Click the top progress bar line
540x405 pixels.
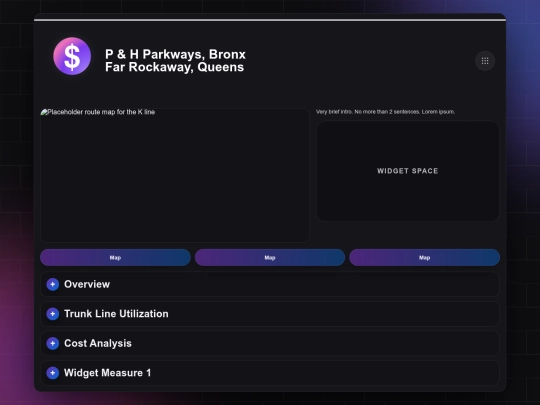tap(270, 20)
